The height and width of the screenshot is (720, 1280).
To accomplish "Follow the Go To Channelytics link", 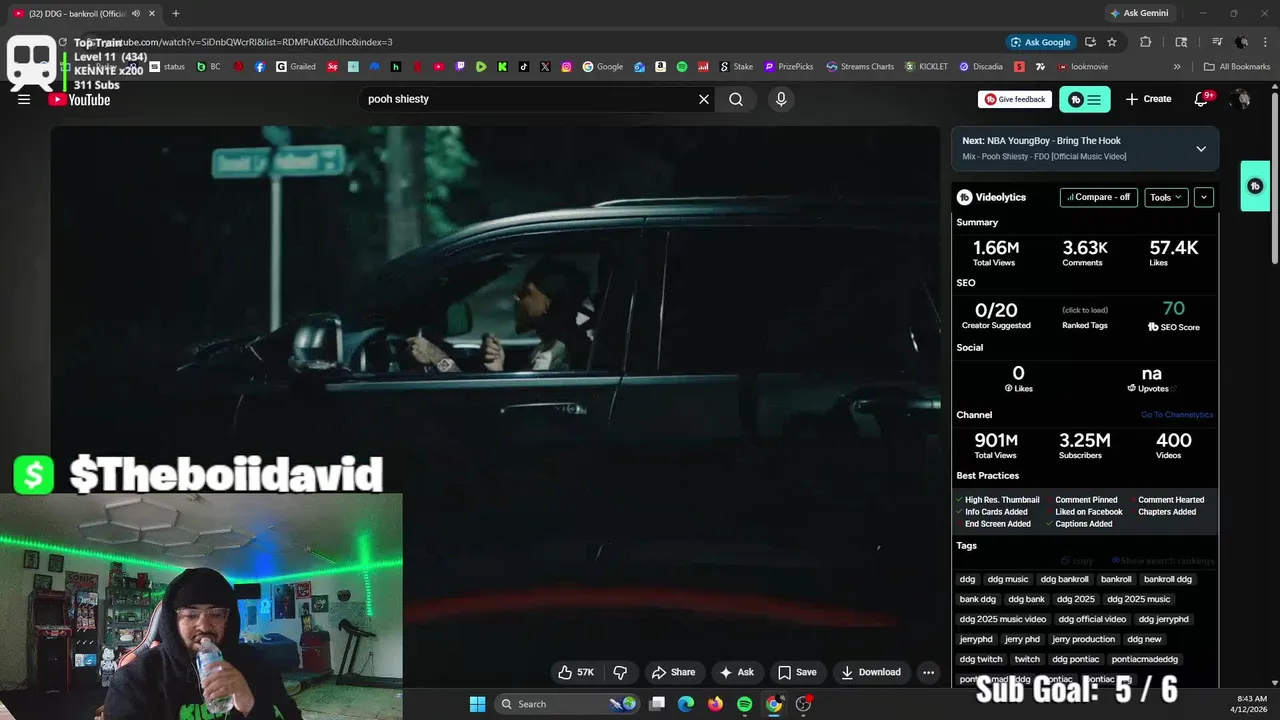I will (1177, 415).
